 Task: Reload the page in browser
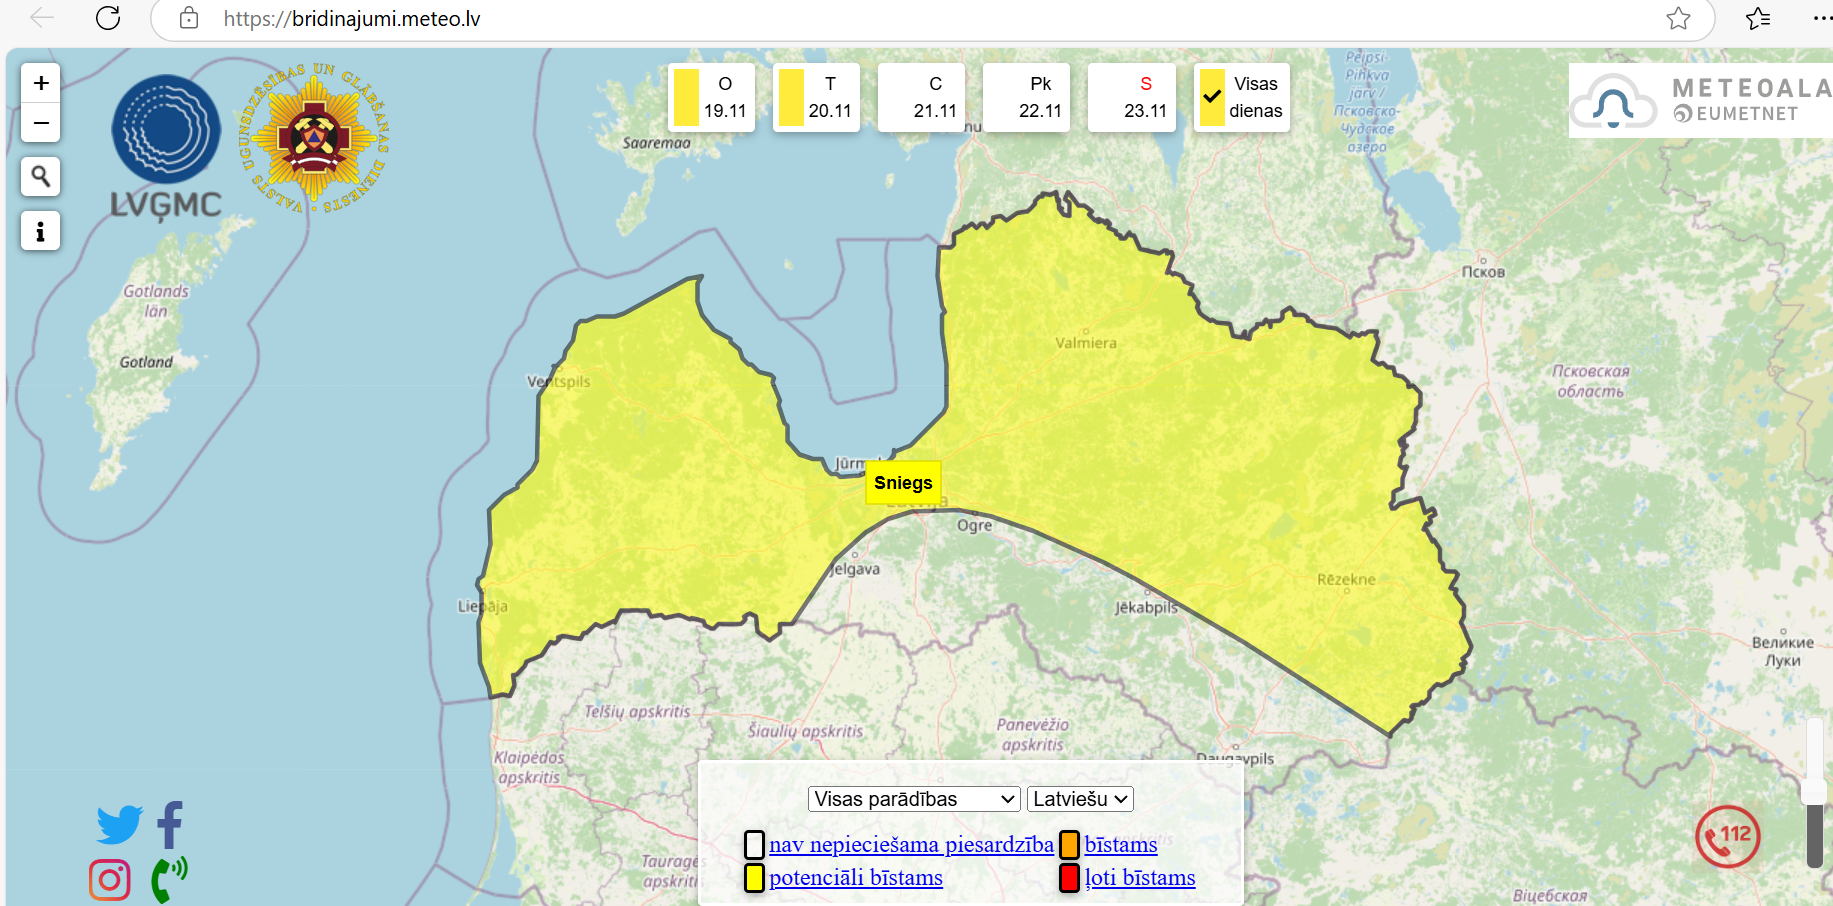(108, 18)
